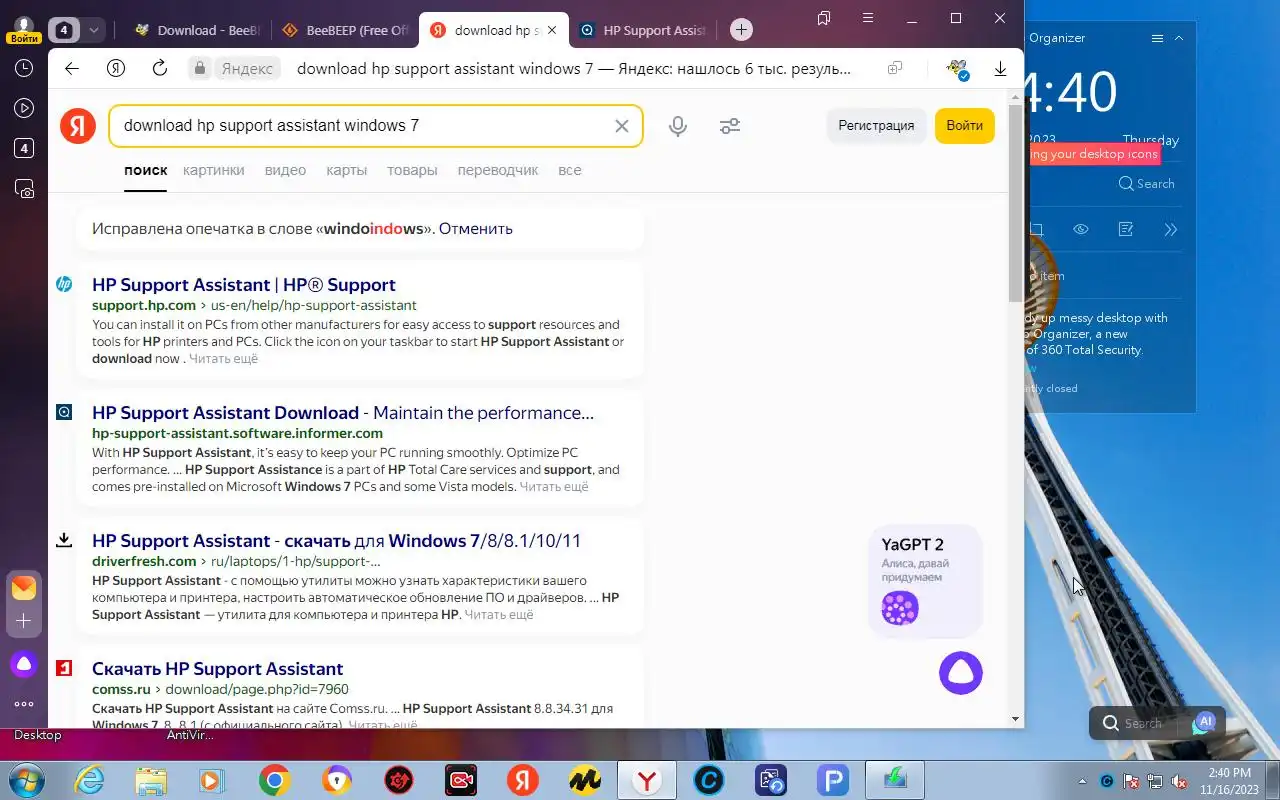The image size is (1280, 800).
Task: Open HP Support Assistant - скачать для Windows result
Action: 336,541
